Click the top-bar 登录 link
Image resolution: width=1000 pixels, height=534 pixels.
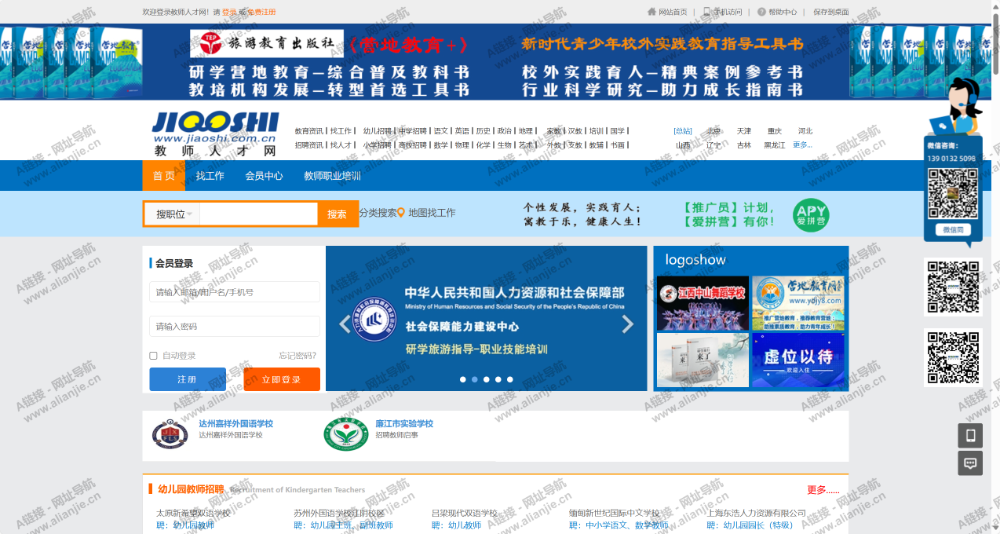pyautogui.click(x=230, y=12)
